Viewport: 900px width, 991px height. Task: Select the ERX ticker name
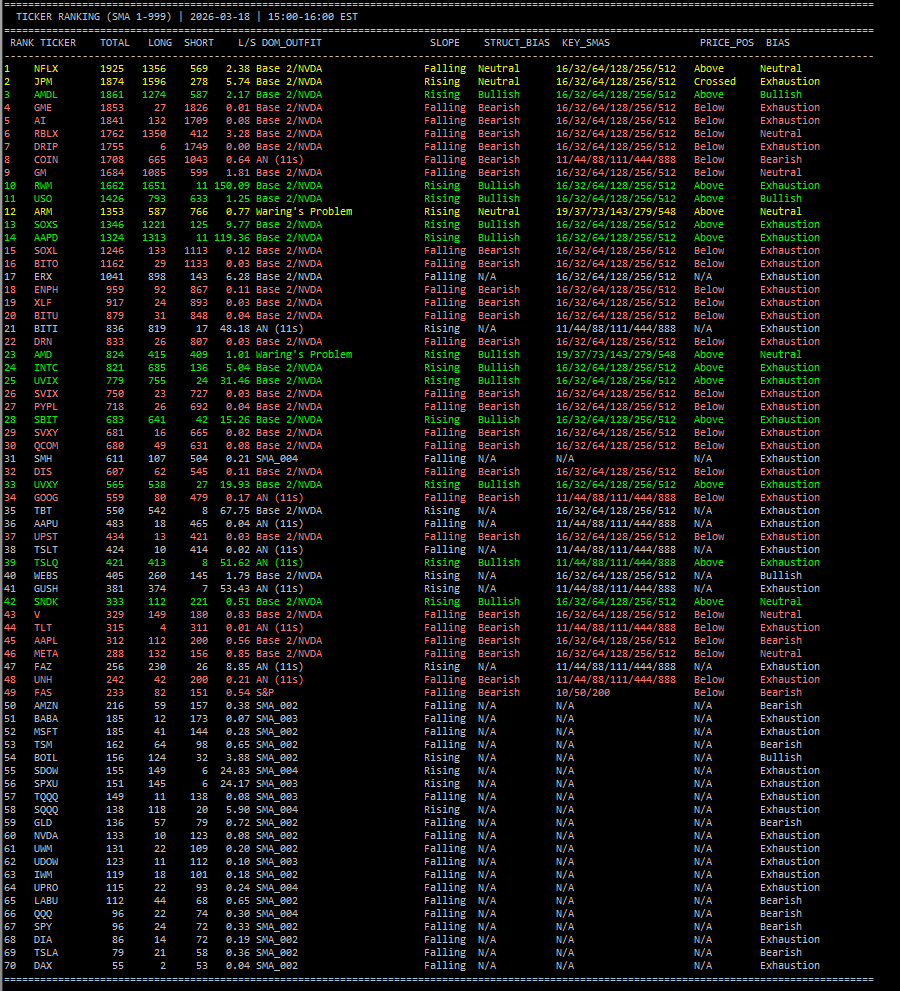tap(43, 277)
